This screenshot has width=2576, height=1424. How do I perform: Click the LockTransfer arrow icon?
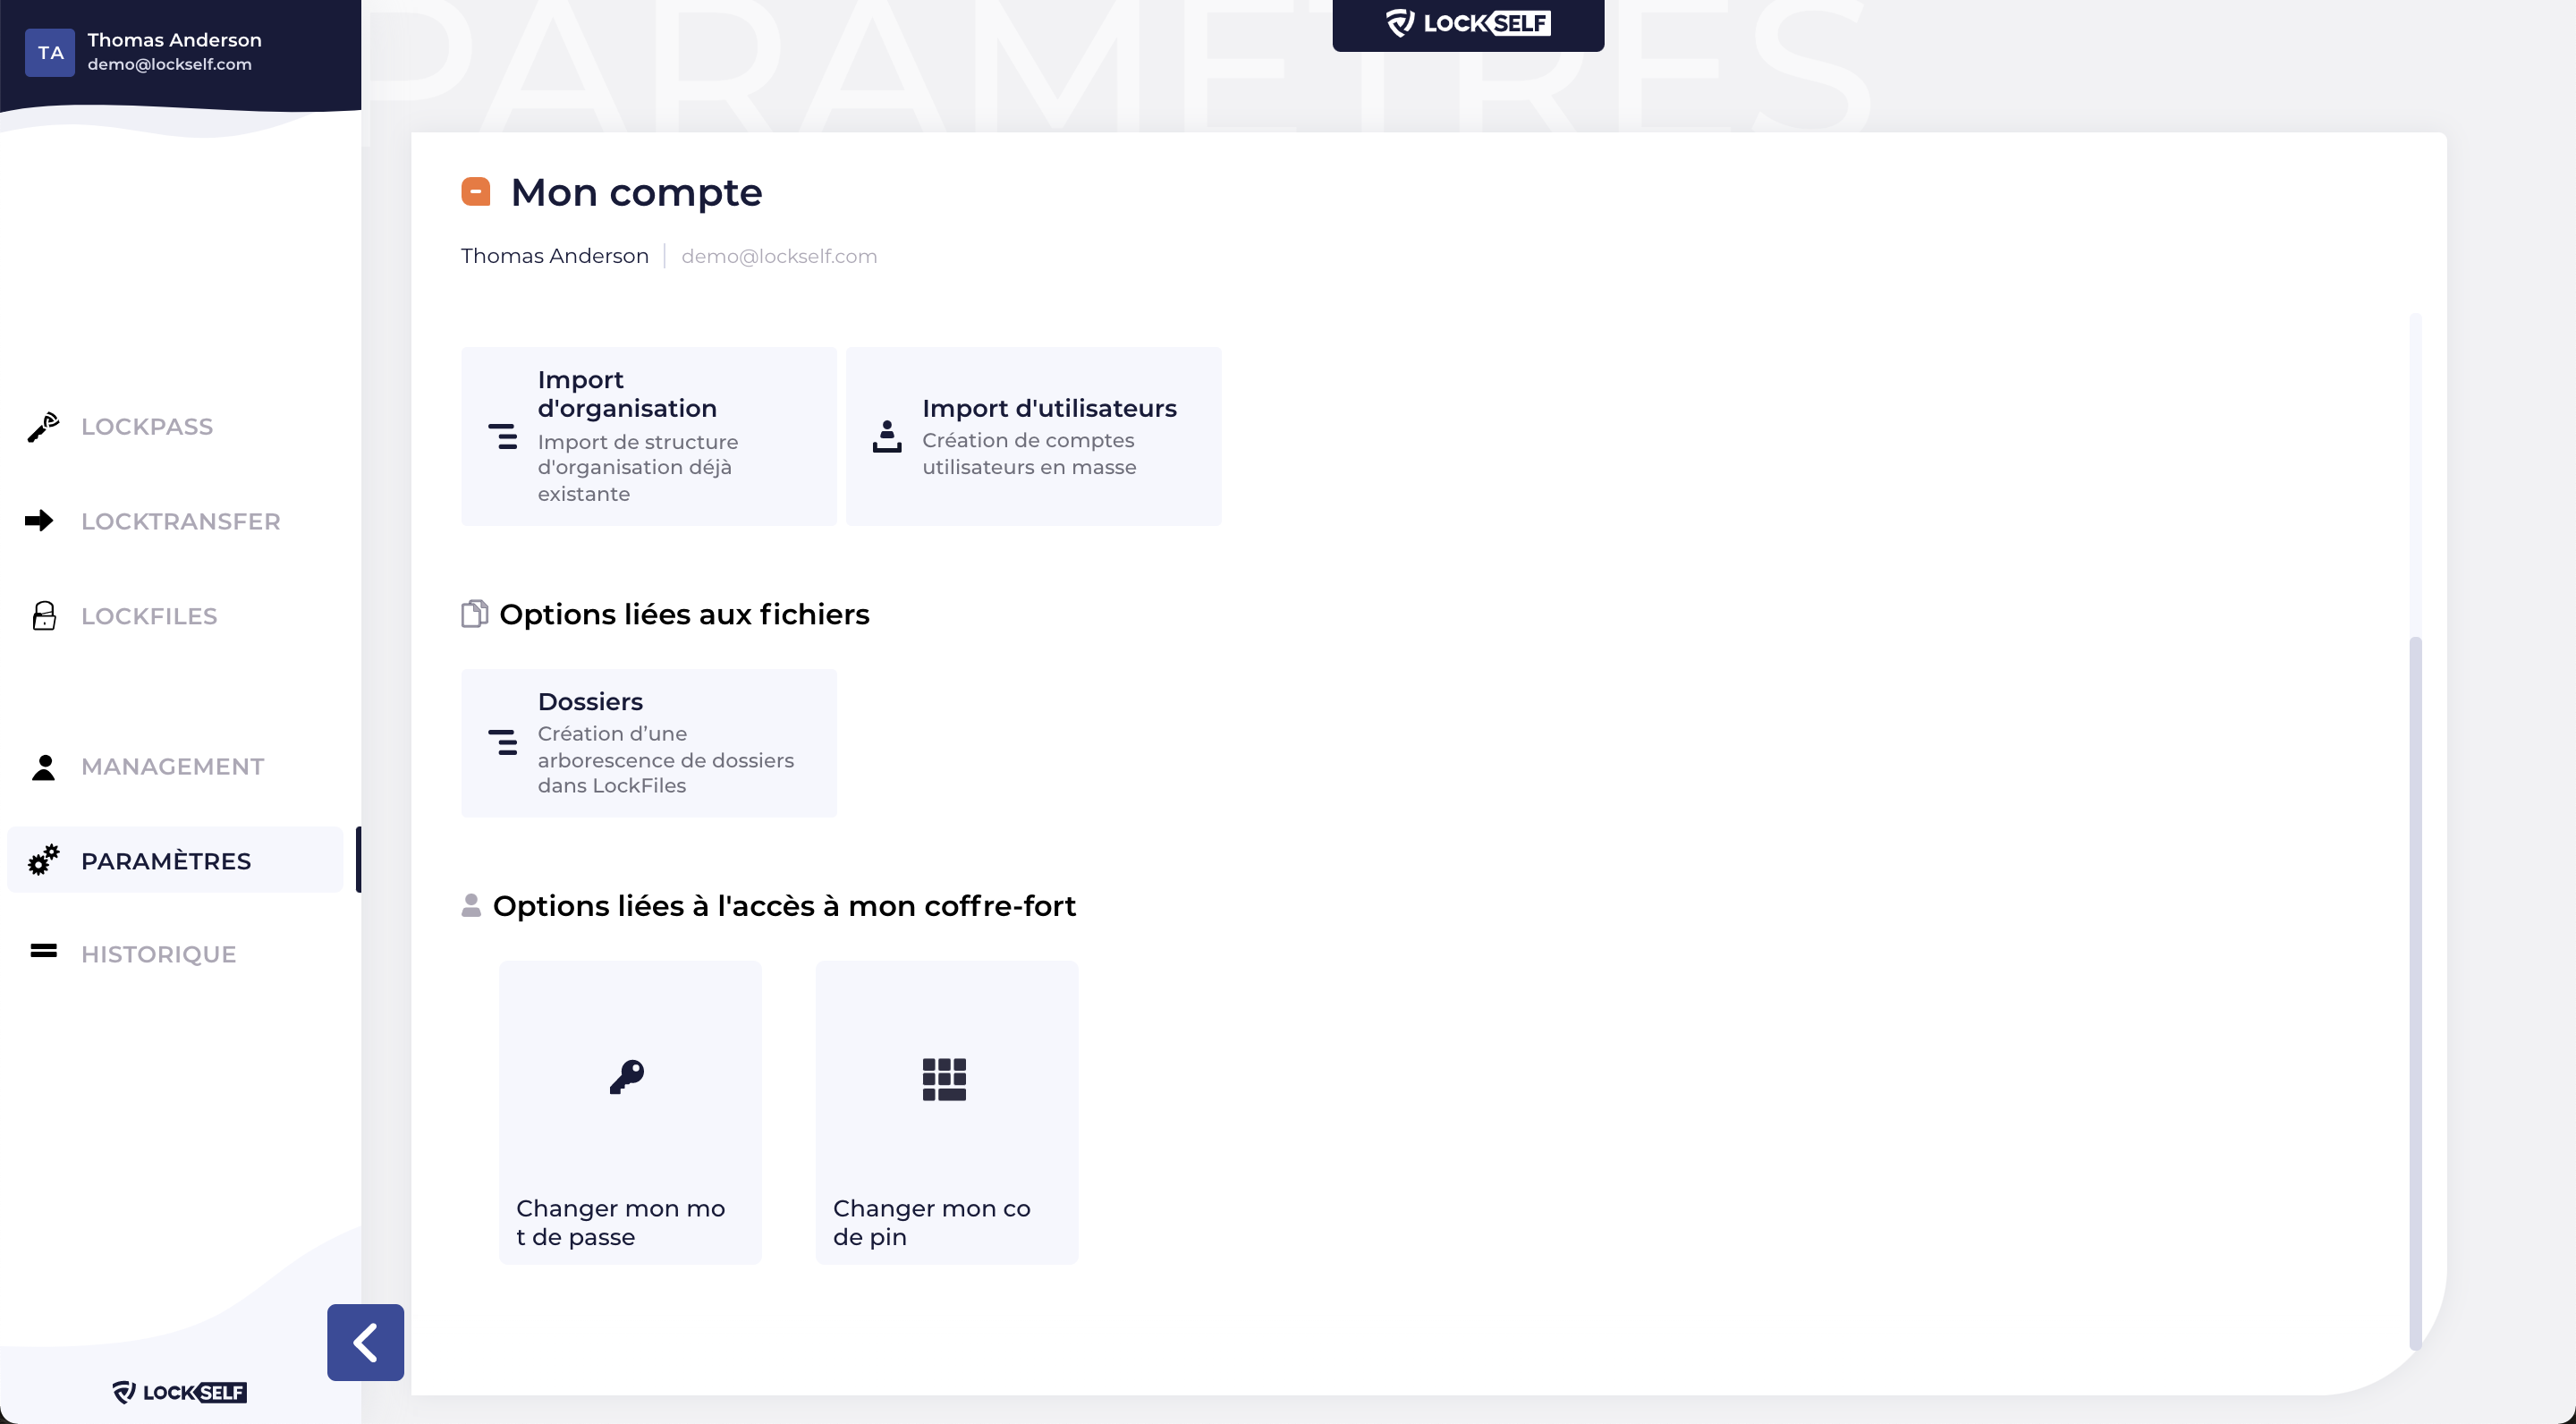tap(39, 521)
